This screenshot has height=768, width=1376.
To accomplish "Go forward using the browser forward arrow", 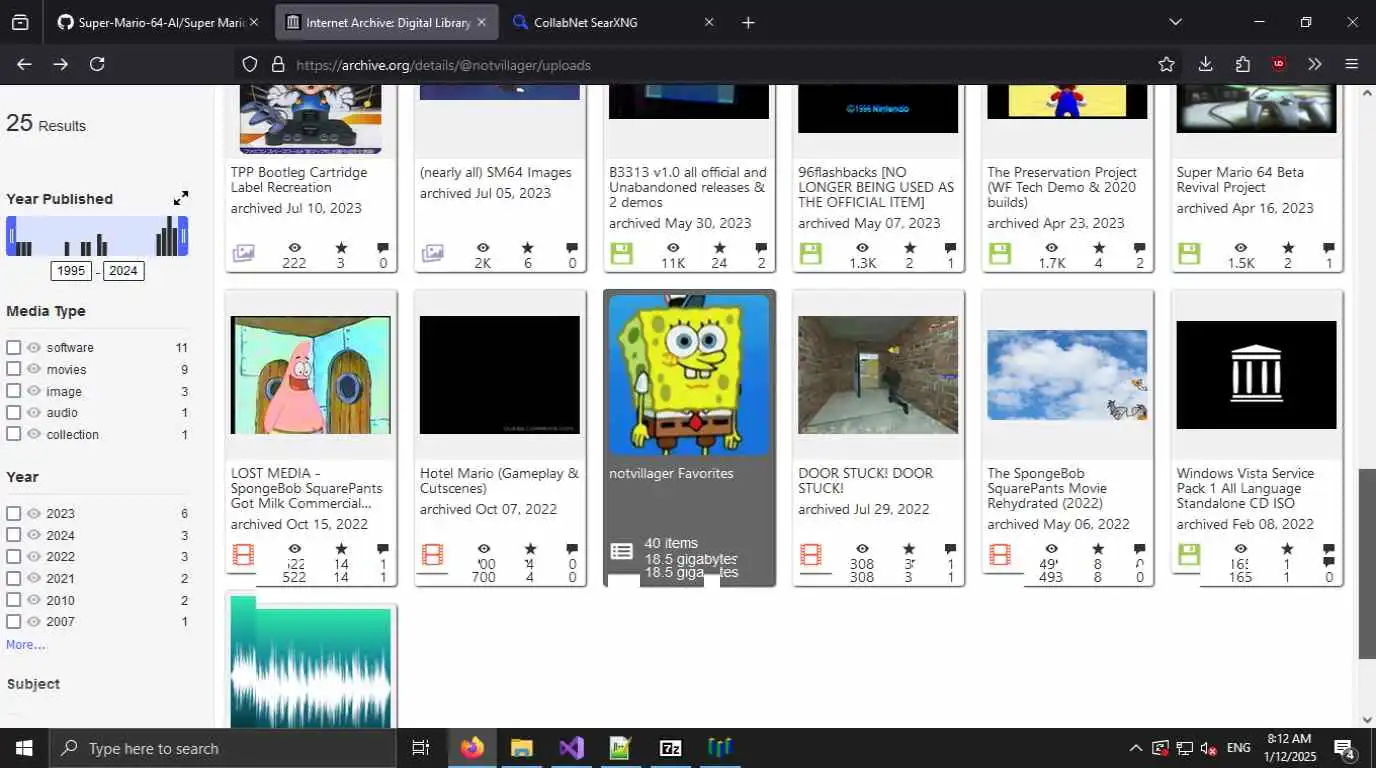I will coord(61,64).
